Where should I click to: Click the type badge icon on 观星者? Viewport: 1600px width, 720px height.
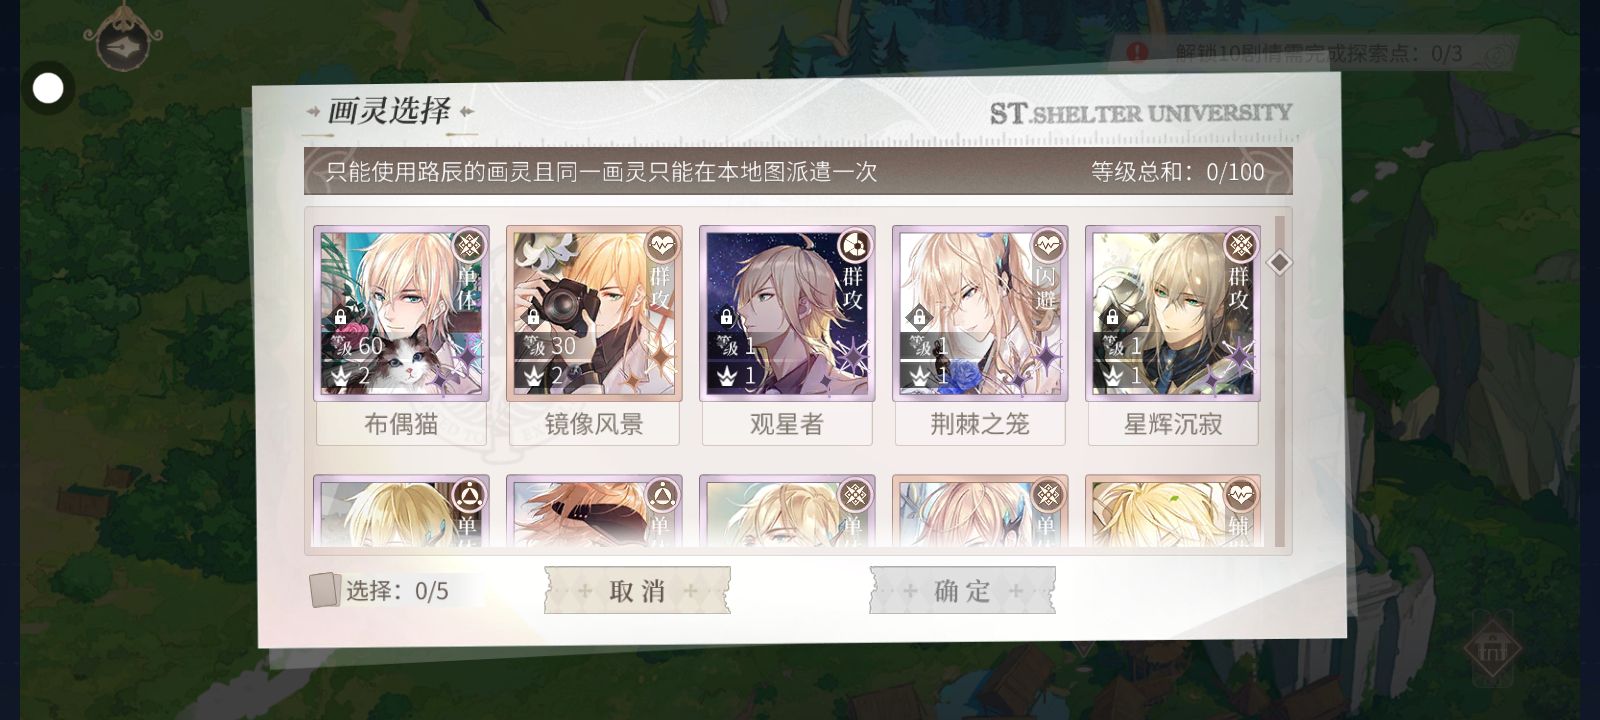coord(854,244)
